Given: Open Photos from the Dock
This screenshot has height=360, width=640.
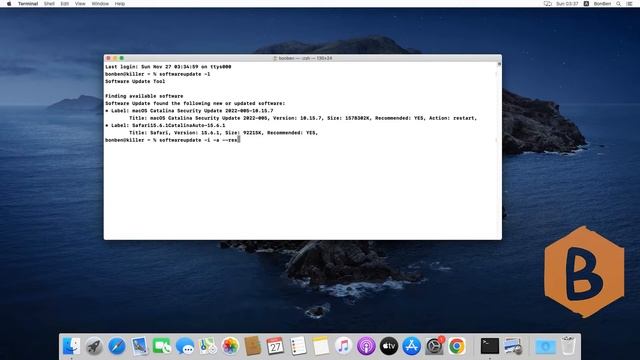Looking at the screenshot, I should click(x=230, y=346).
